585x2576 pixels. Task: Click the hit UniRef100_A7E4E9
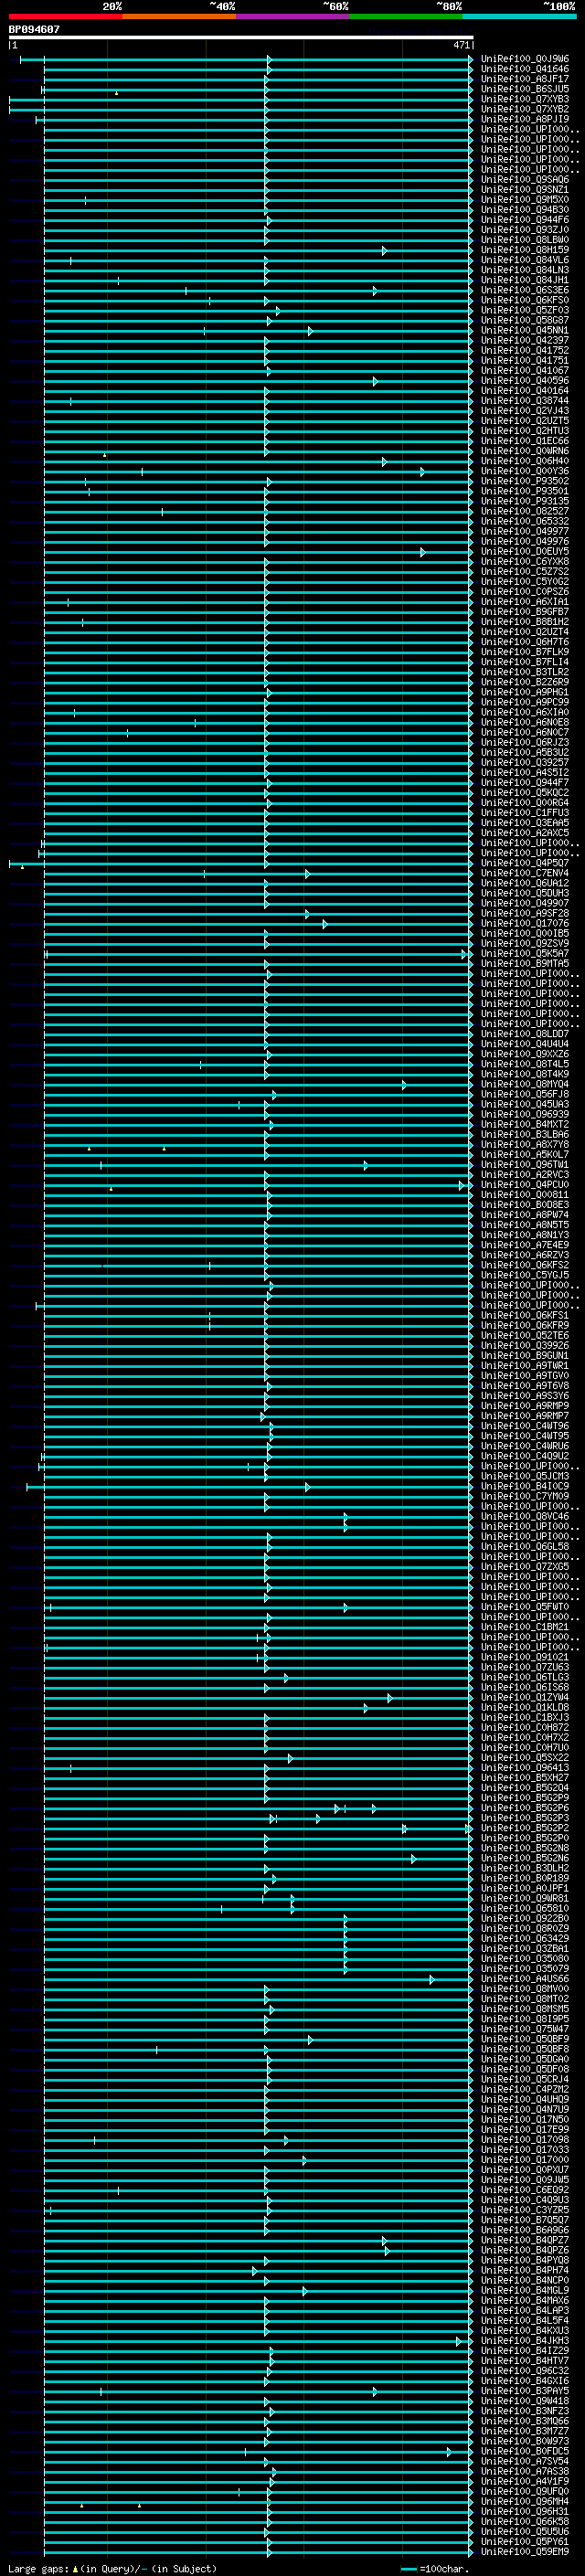(525, 1245)
